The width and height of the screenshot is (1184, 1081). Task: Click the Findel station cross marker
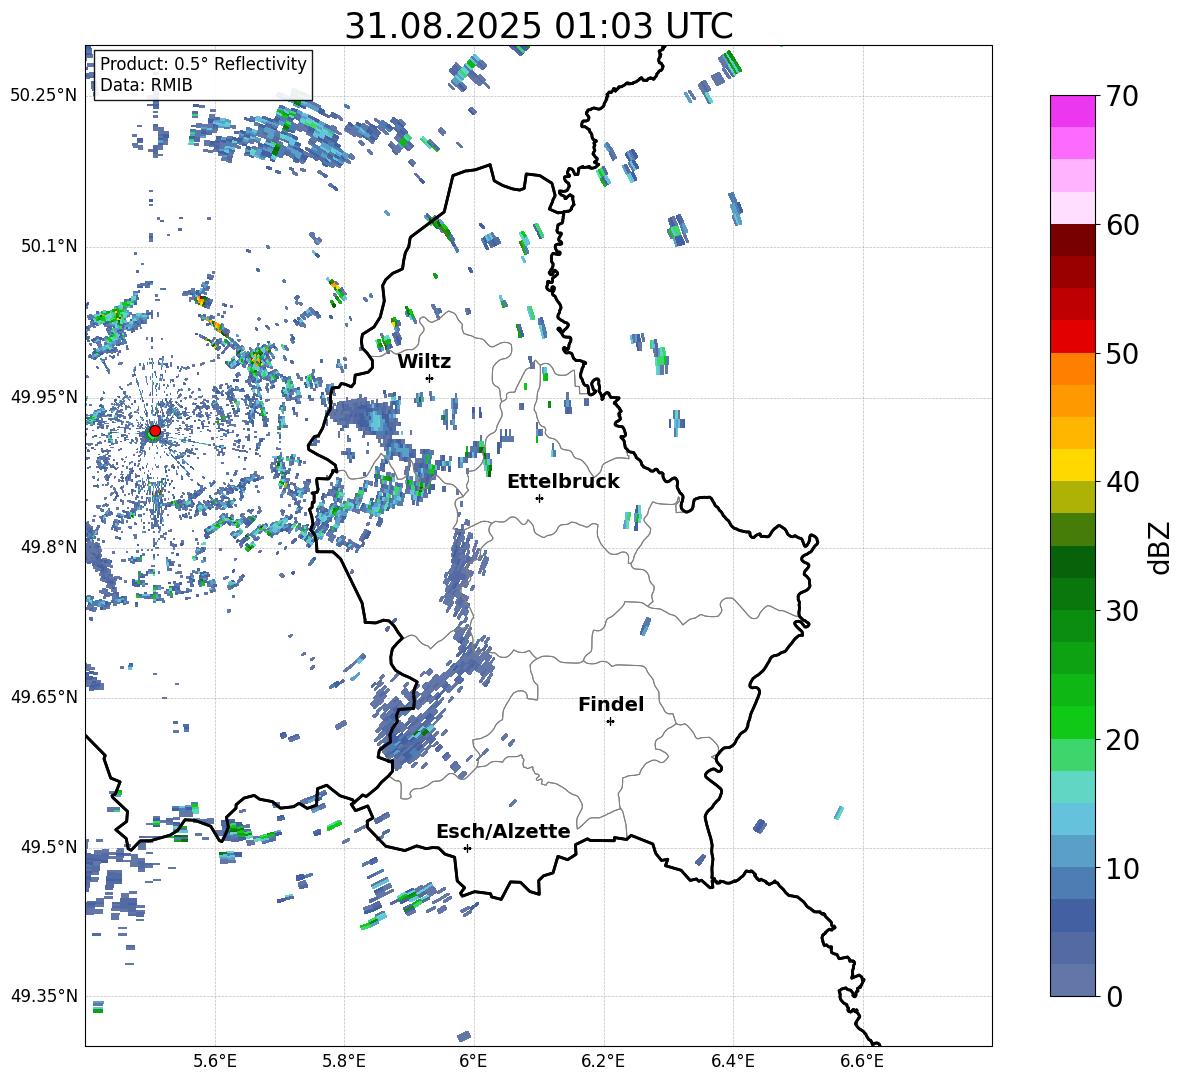pos(610,722)
